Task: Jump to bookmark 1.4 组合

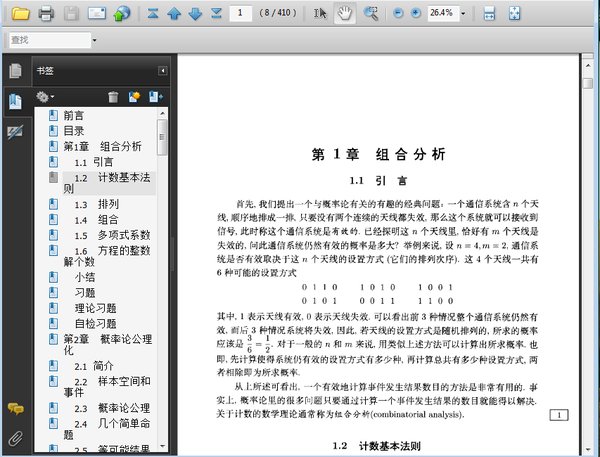Action: pos(96,220)
